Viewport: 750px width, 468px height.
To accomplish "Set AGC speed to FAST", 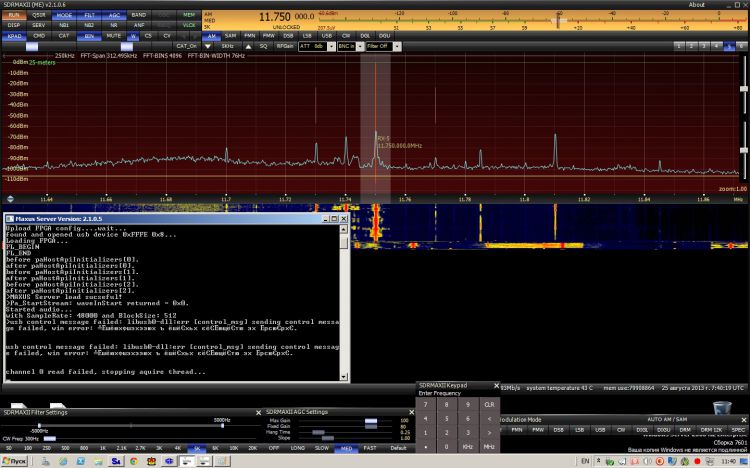I will [x=370, y=448].
